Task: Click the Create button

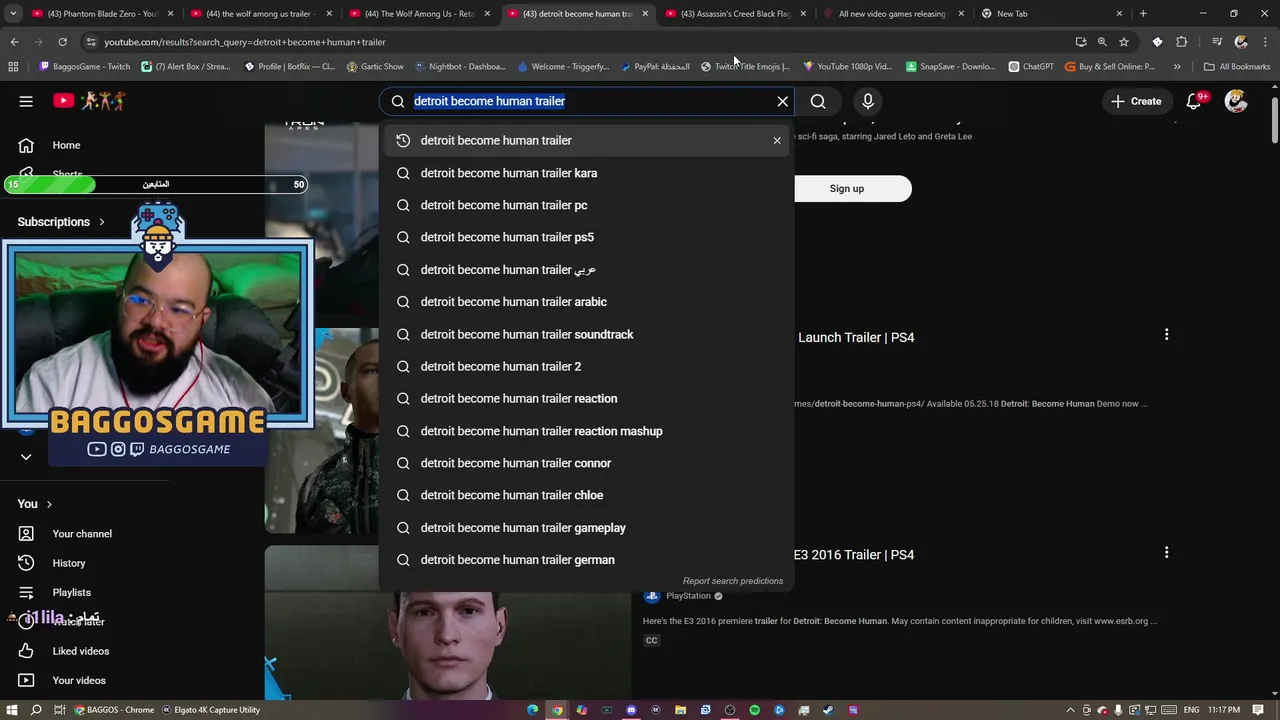Action: [1136, 101]
